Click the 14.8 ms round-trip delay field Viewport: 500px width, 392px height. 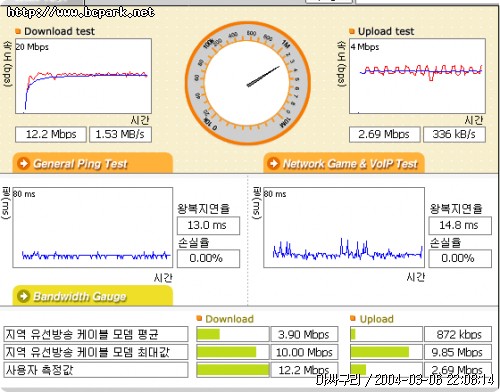[x=460, y=226]
